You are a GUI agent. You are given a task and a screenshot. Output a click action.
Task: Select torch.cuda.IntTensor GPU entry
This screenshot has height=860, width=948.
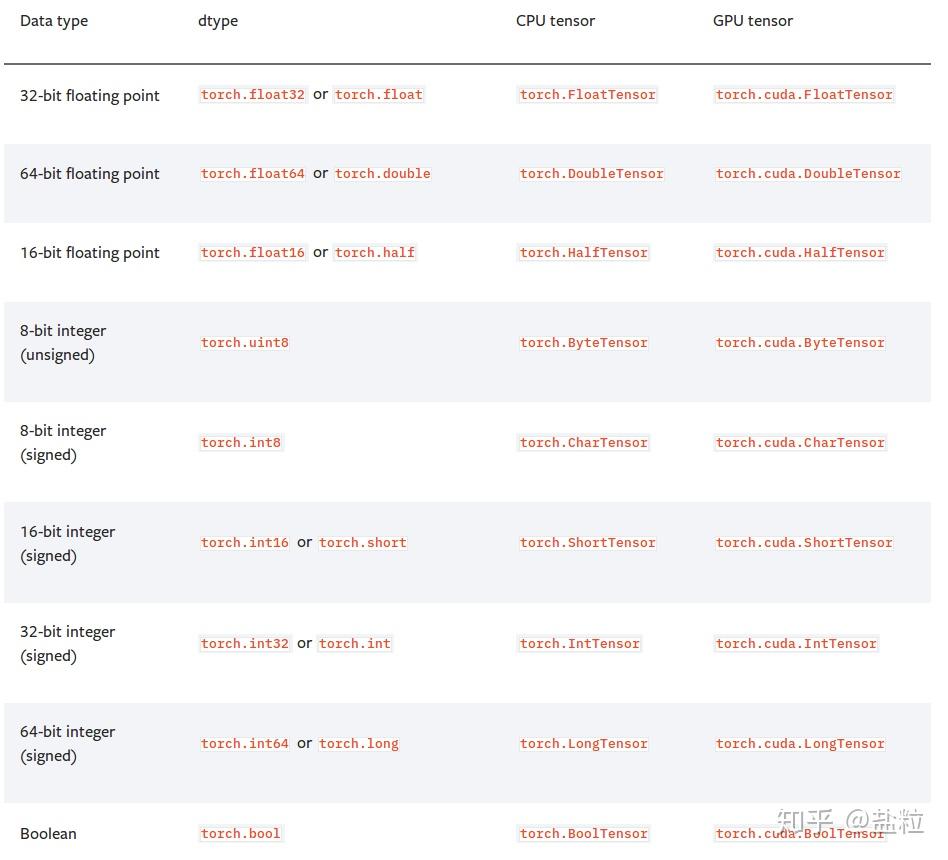[796, 644]
